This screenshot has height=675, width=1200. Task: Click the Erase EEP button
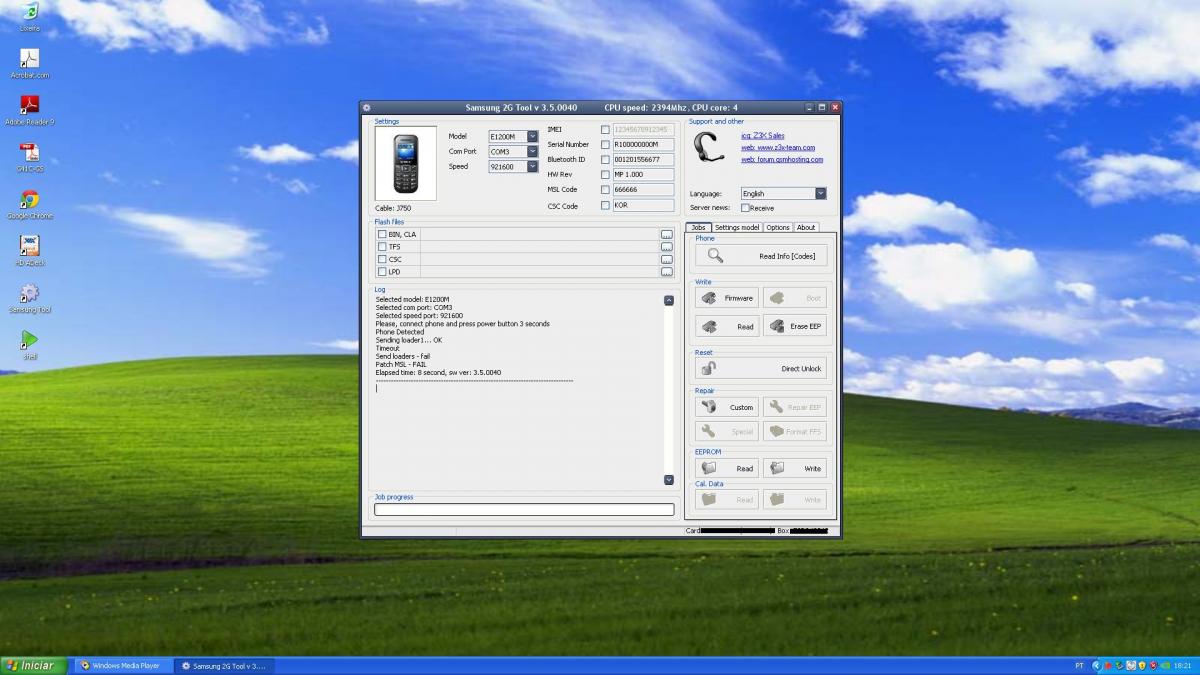(795, 326)
